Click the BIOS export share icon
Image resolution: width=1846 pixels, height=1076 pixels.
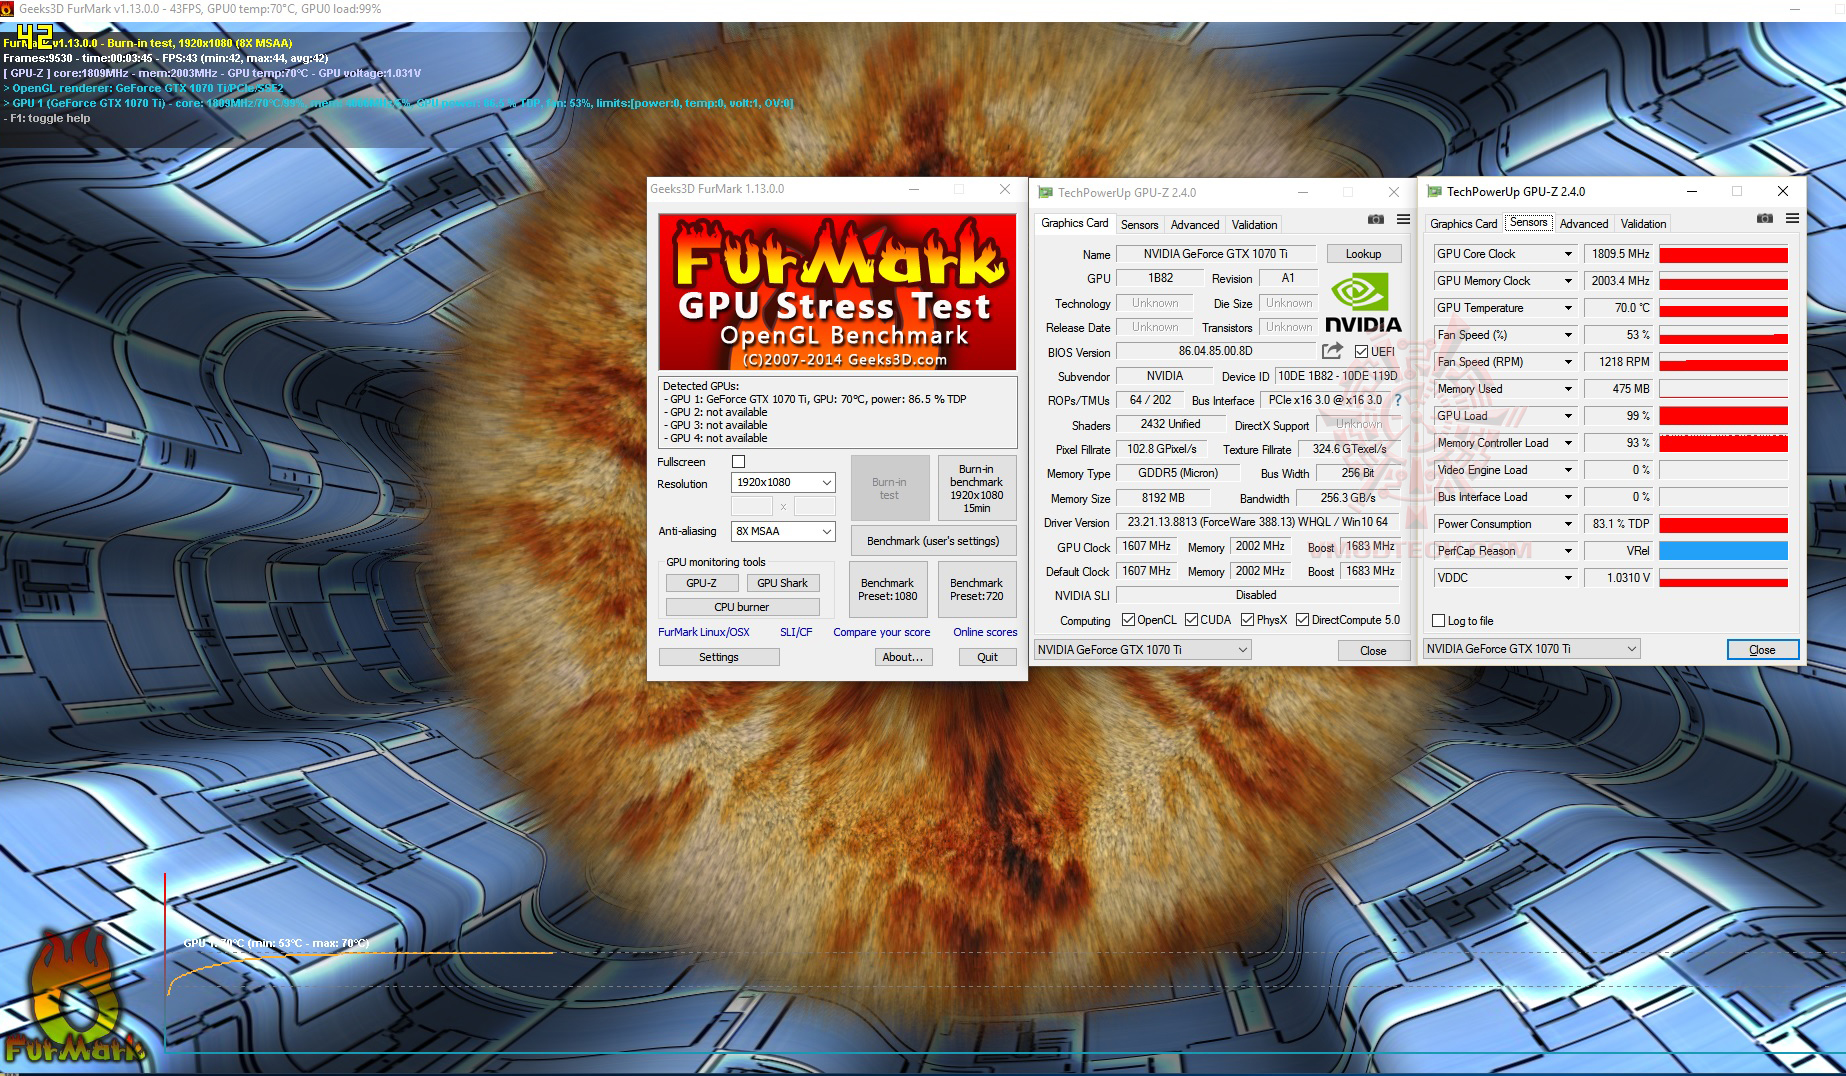pyautogui.click(x=1332, y=351)
